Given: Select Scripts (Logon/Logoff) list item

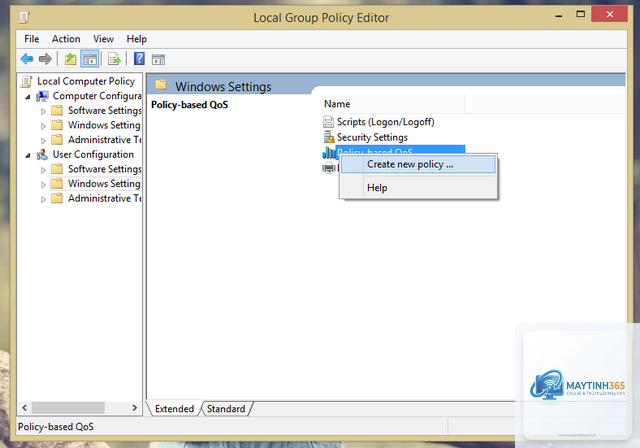Looking at the screenshot, I should 385,122.
